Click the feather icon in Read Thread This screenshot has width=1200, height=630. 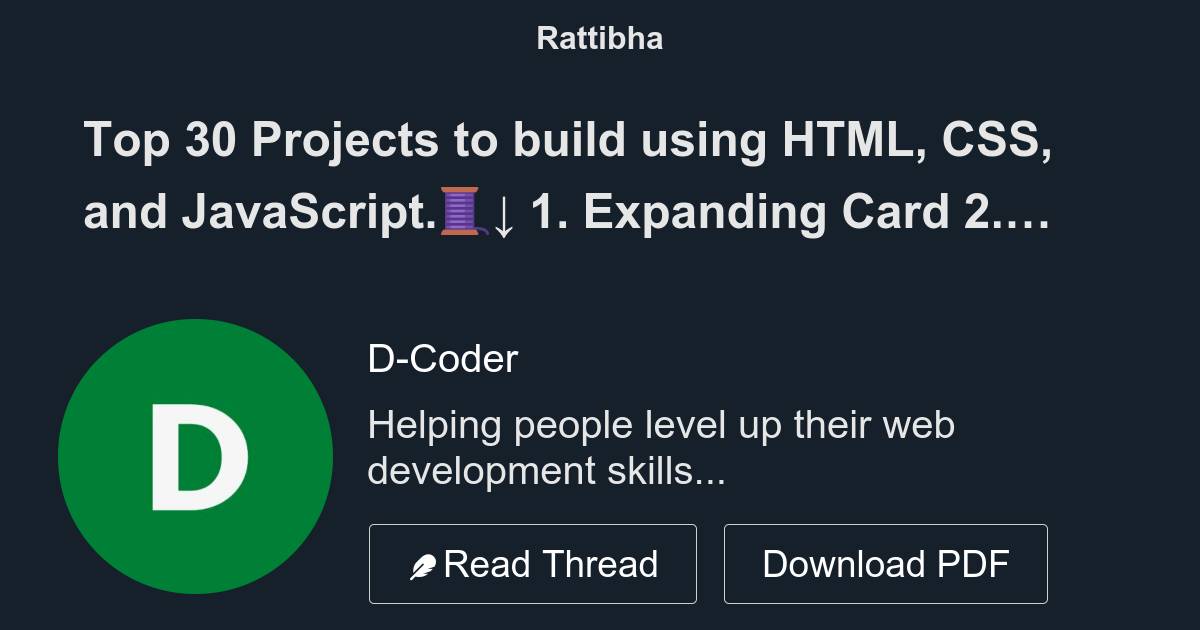(424, 567)
